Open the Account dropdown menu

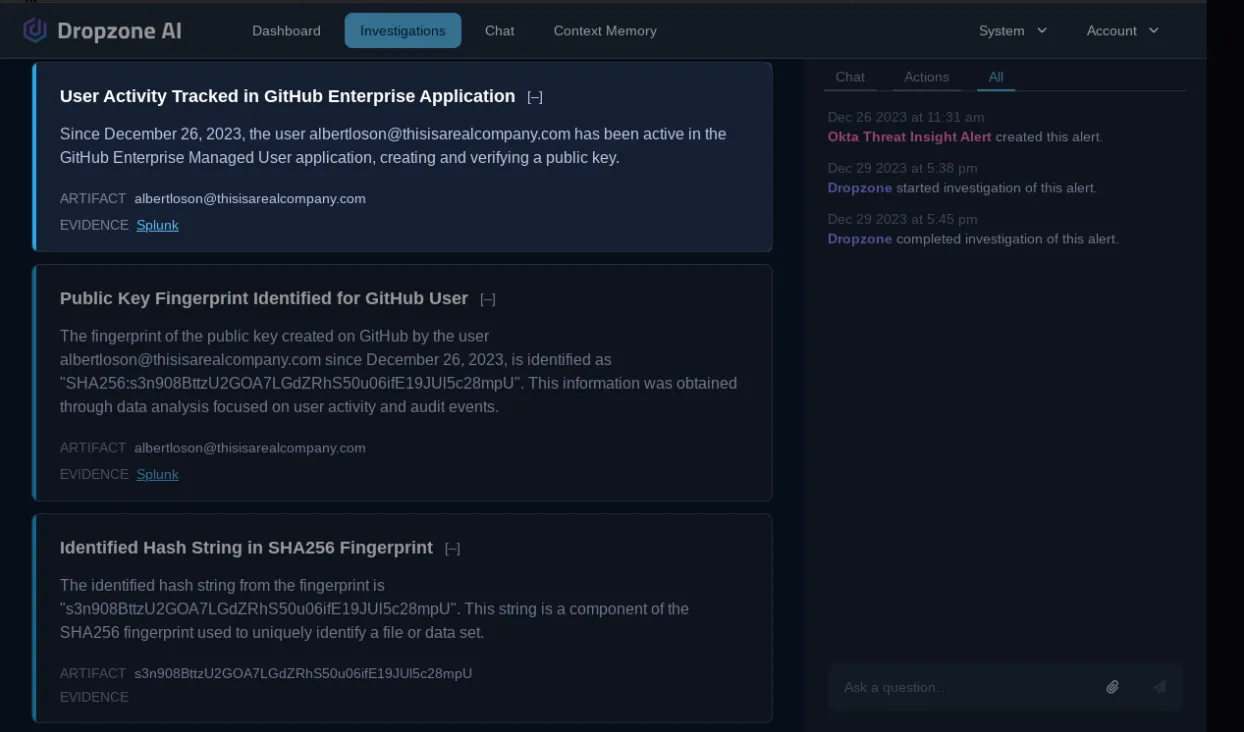click(1122, 31)
